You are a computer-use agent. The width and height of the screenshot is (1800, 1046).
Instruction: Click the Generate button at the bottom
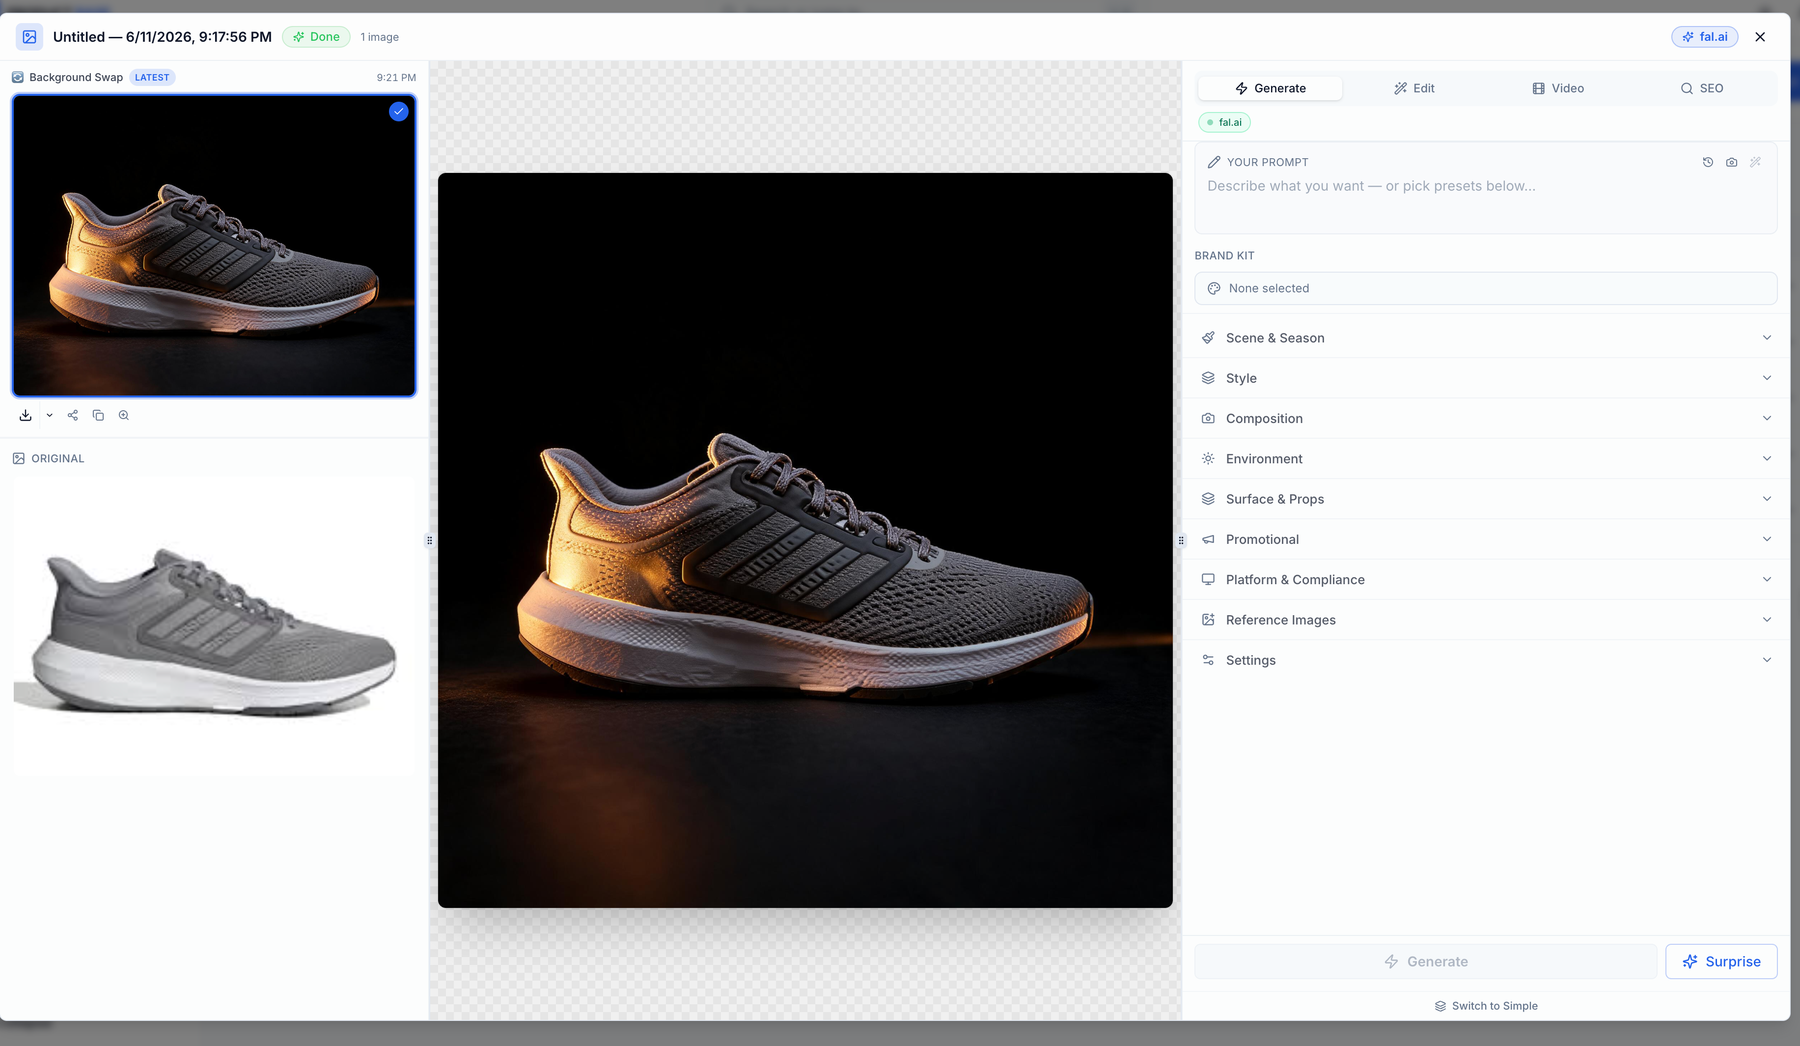1425,962
